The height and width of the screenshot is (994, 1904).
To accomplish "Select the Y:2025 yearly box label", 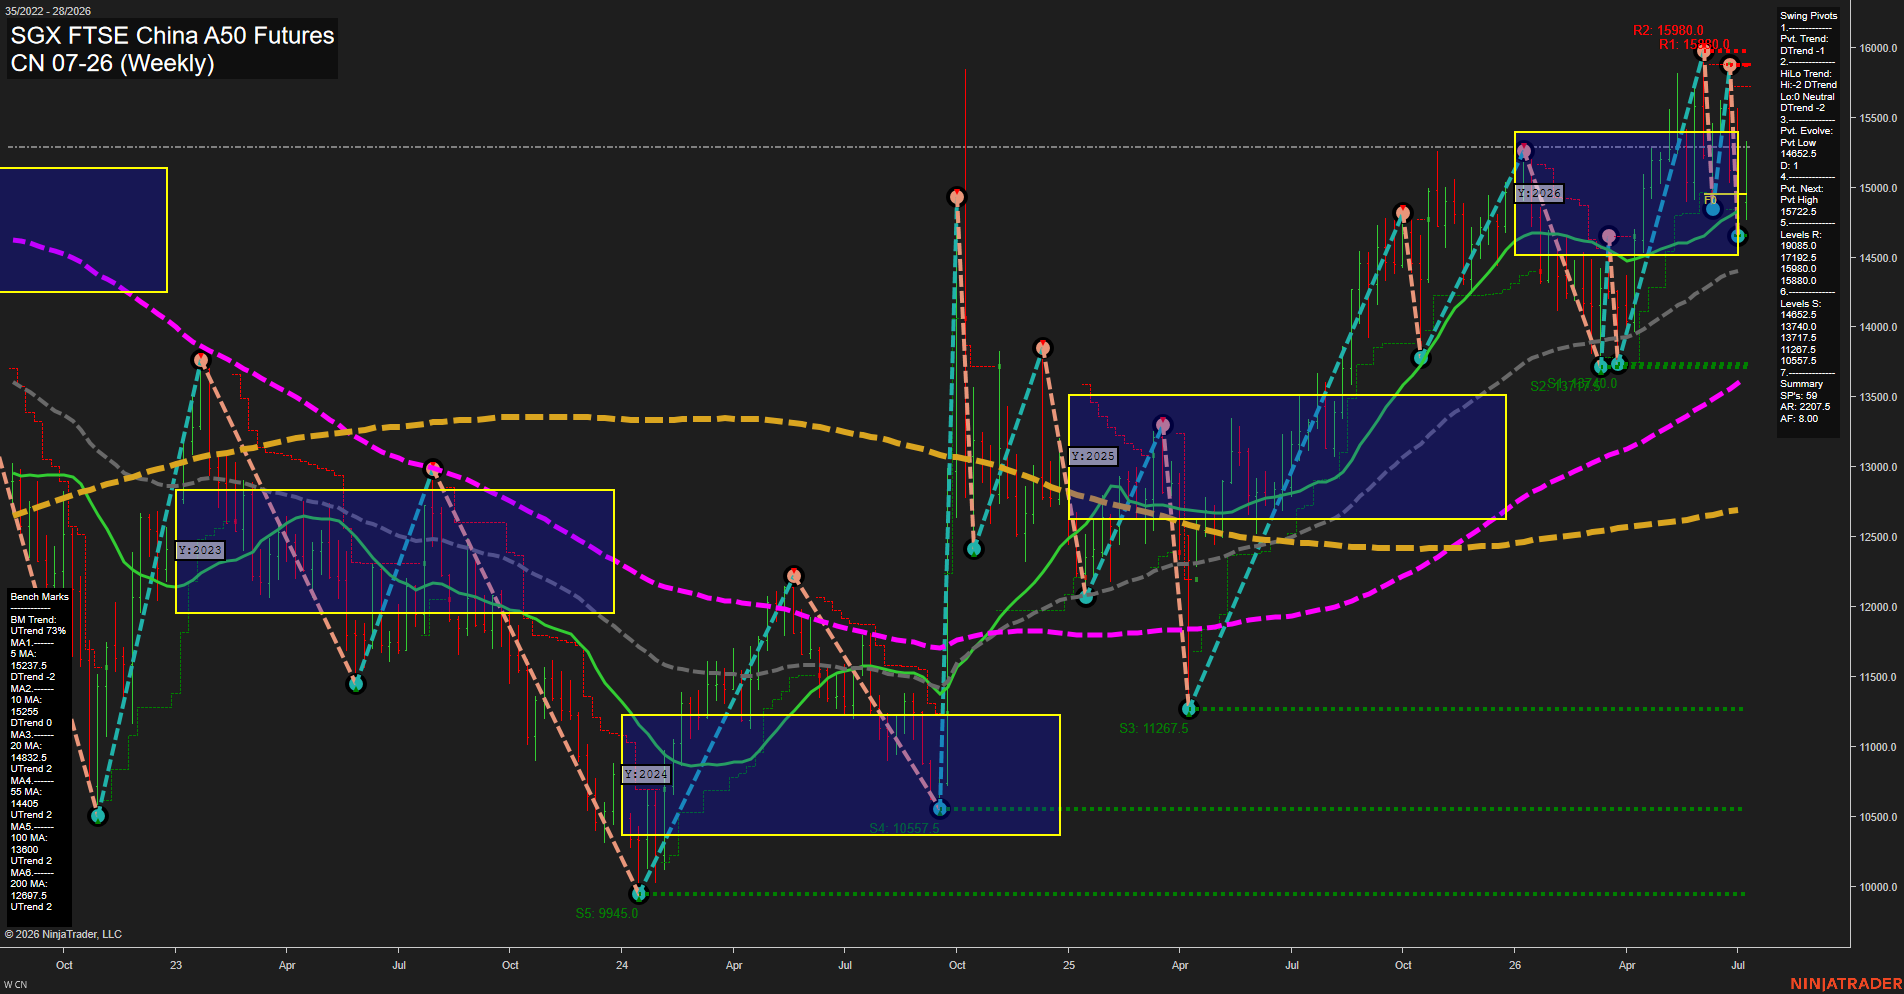I will [x=1093, y=456].
